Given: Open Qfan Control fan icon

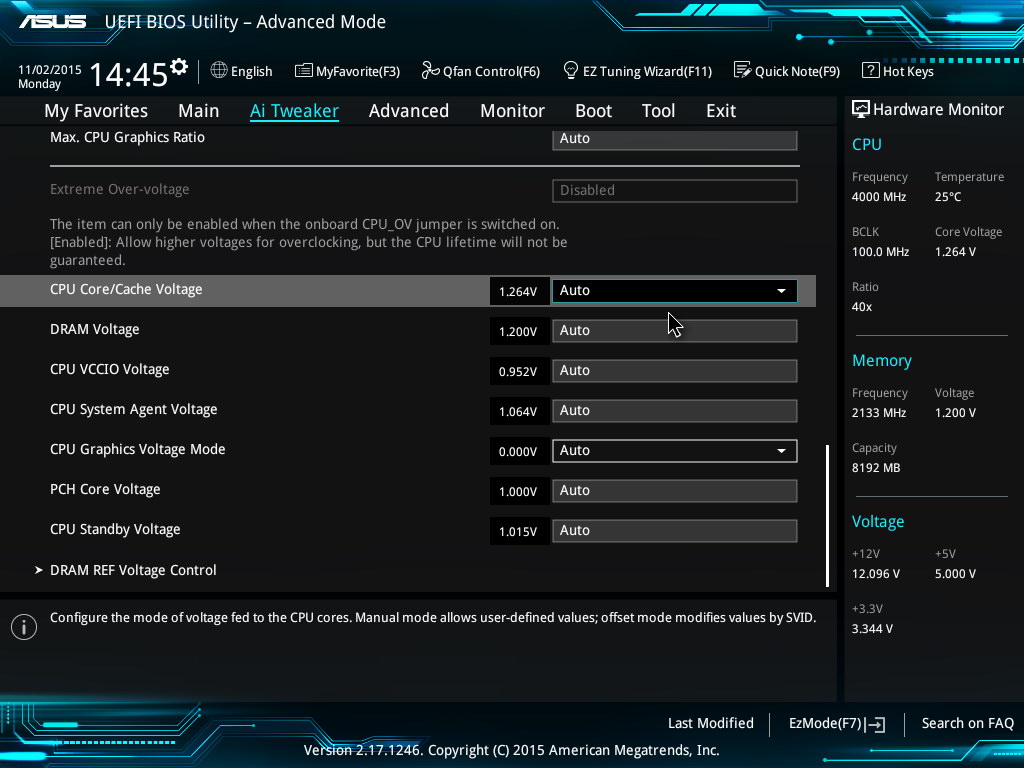Looking at the screenshot, I should [431, 71].
